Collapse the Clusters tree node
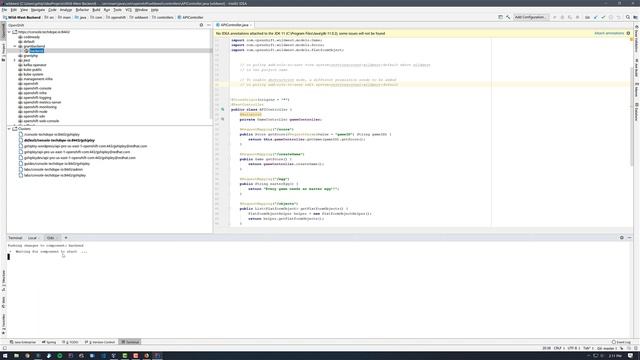This screenshot has width=640, height=360. (x=9, y=129)
